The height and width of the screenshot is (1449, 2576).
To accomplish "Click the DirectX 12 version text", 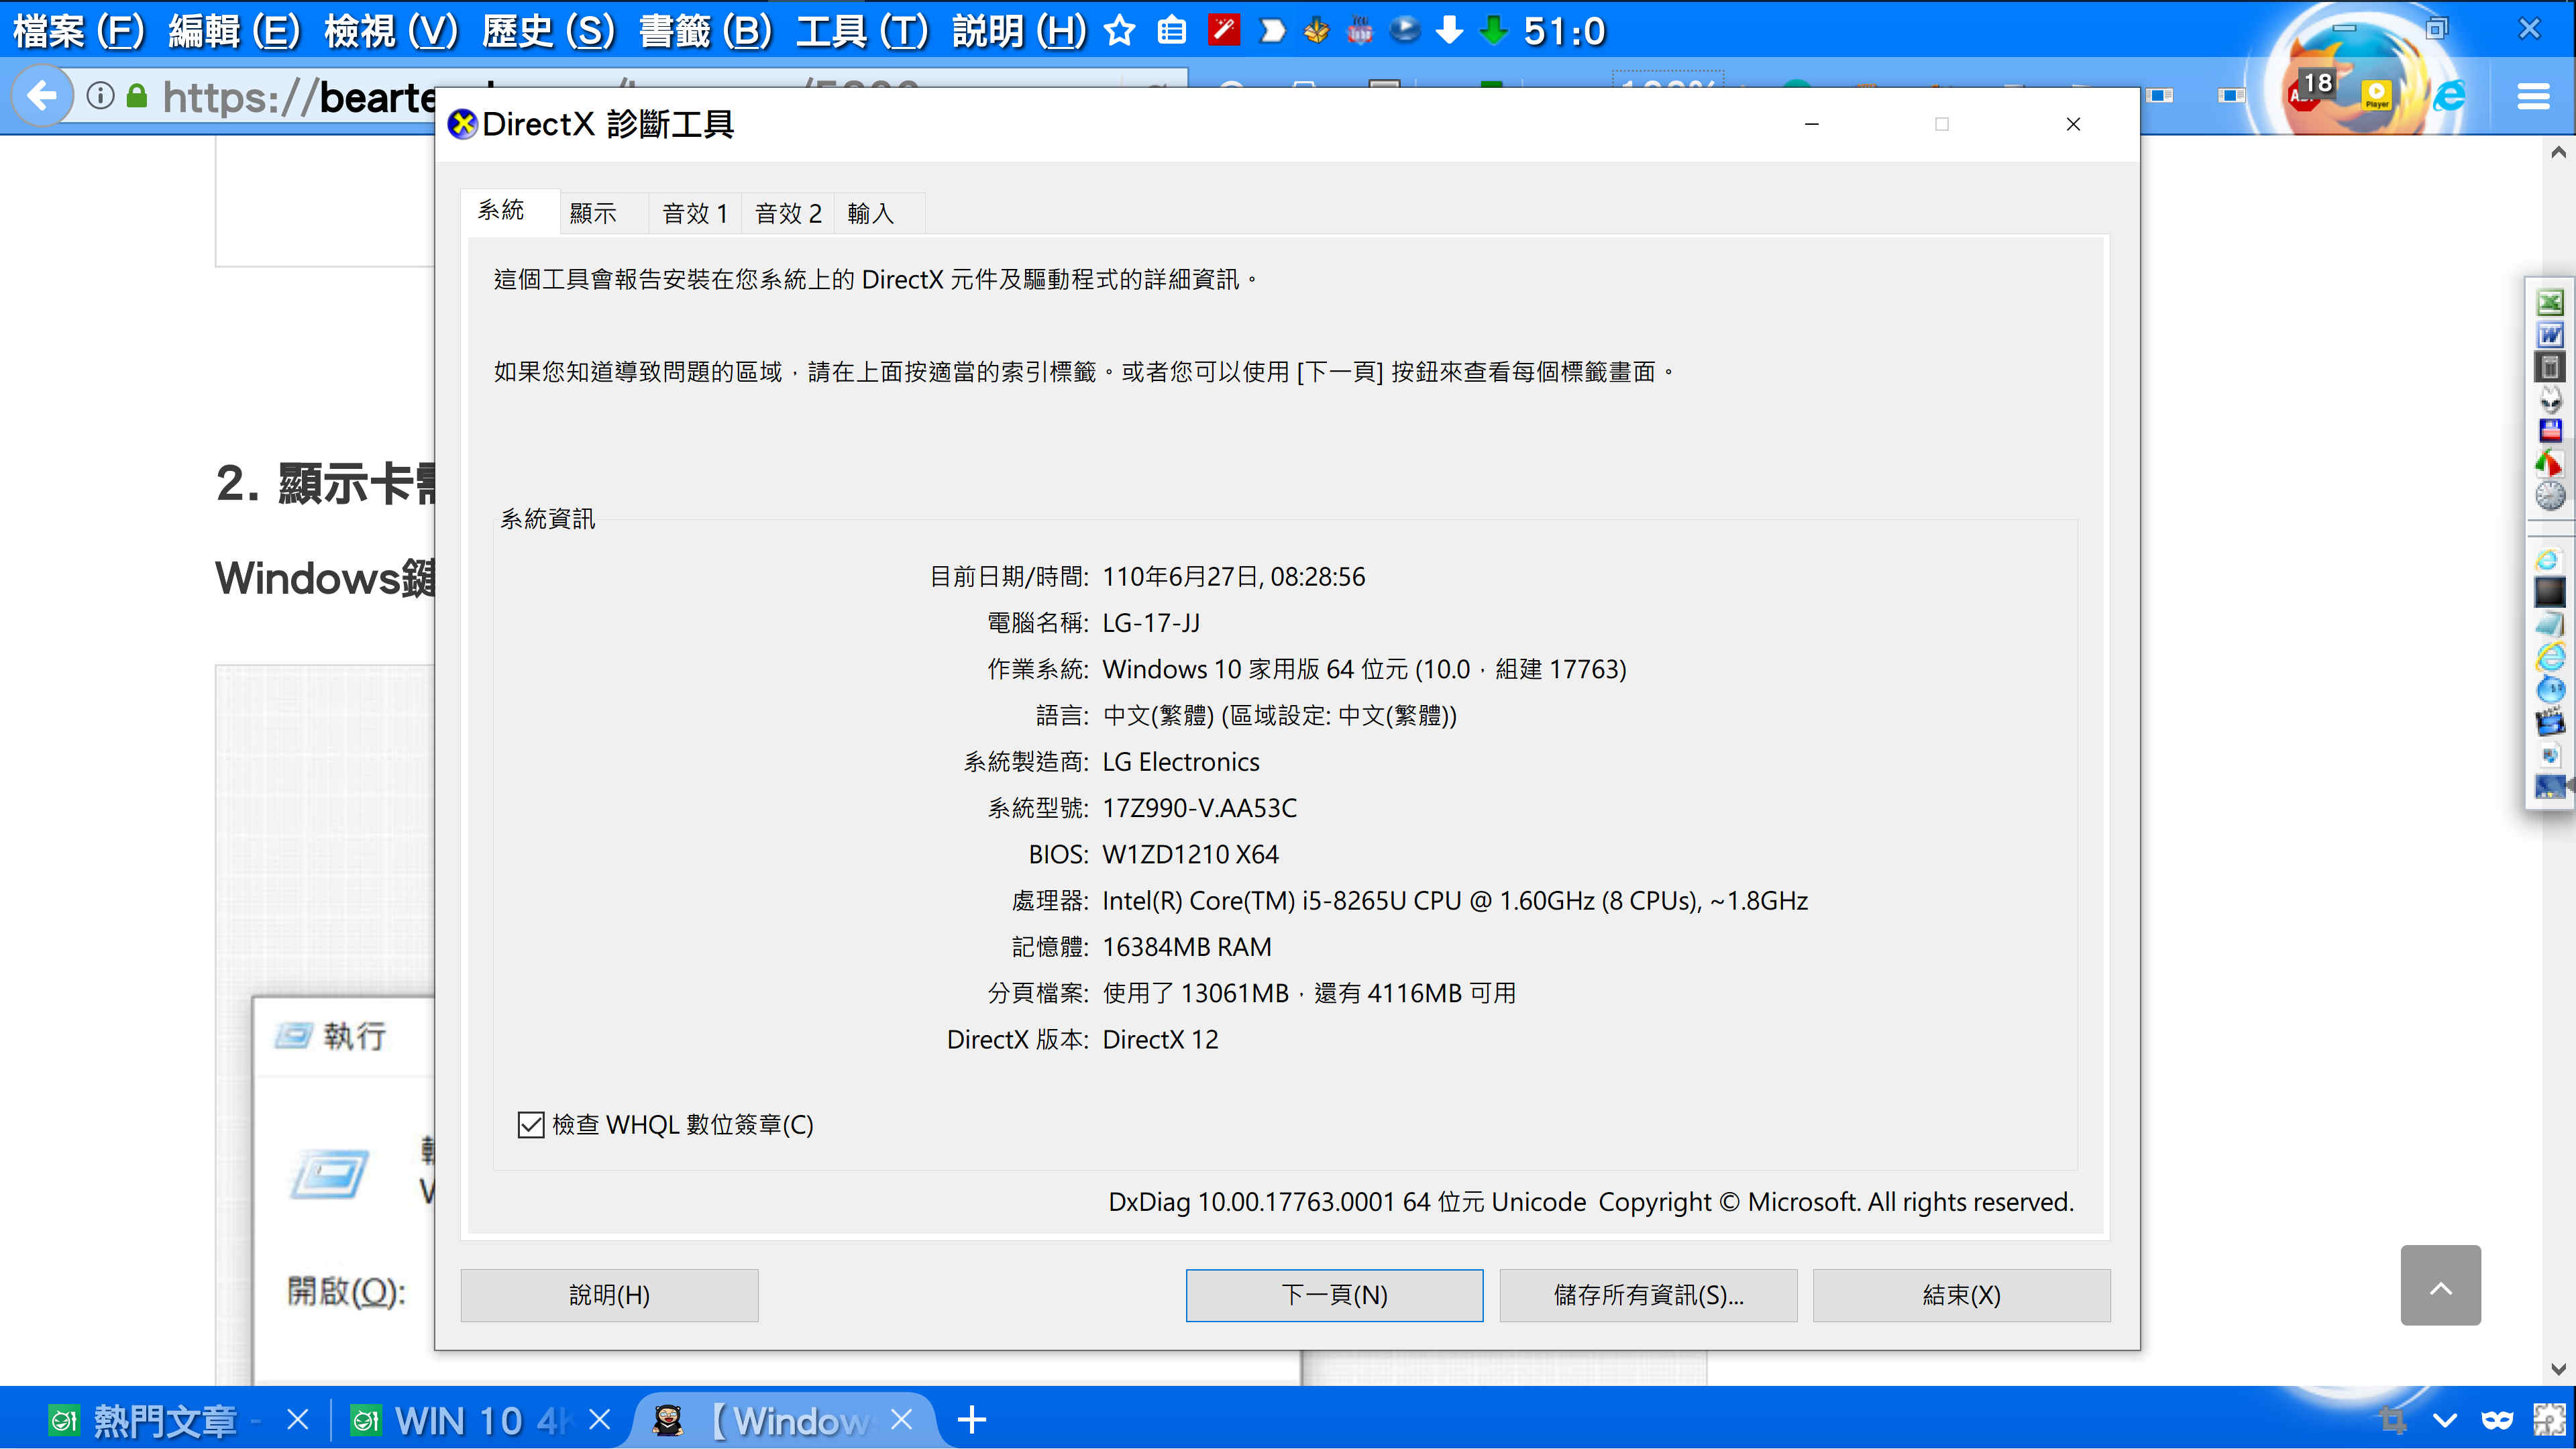I will 1160,1040.
